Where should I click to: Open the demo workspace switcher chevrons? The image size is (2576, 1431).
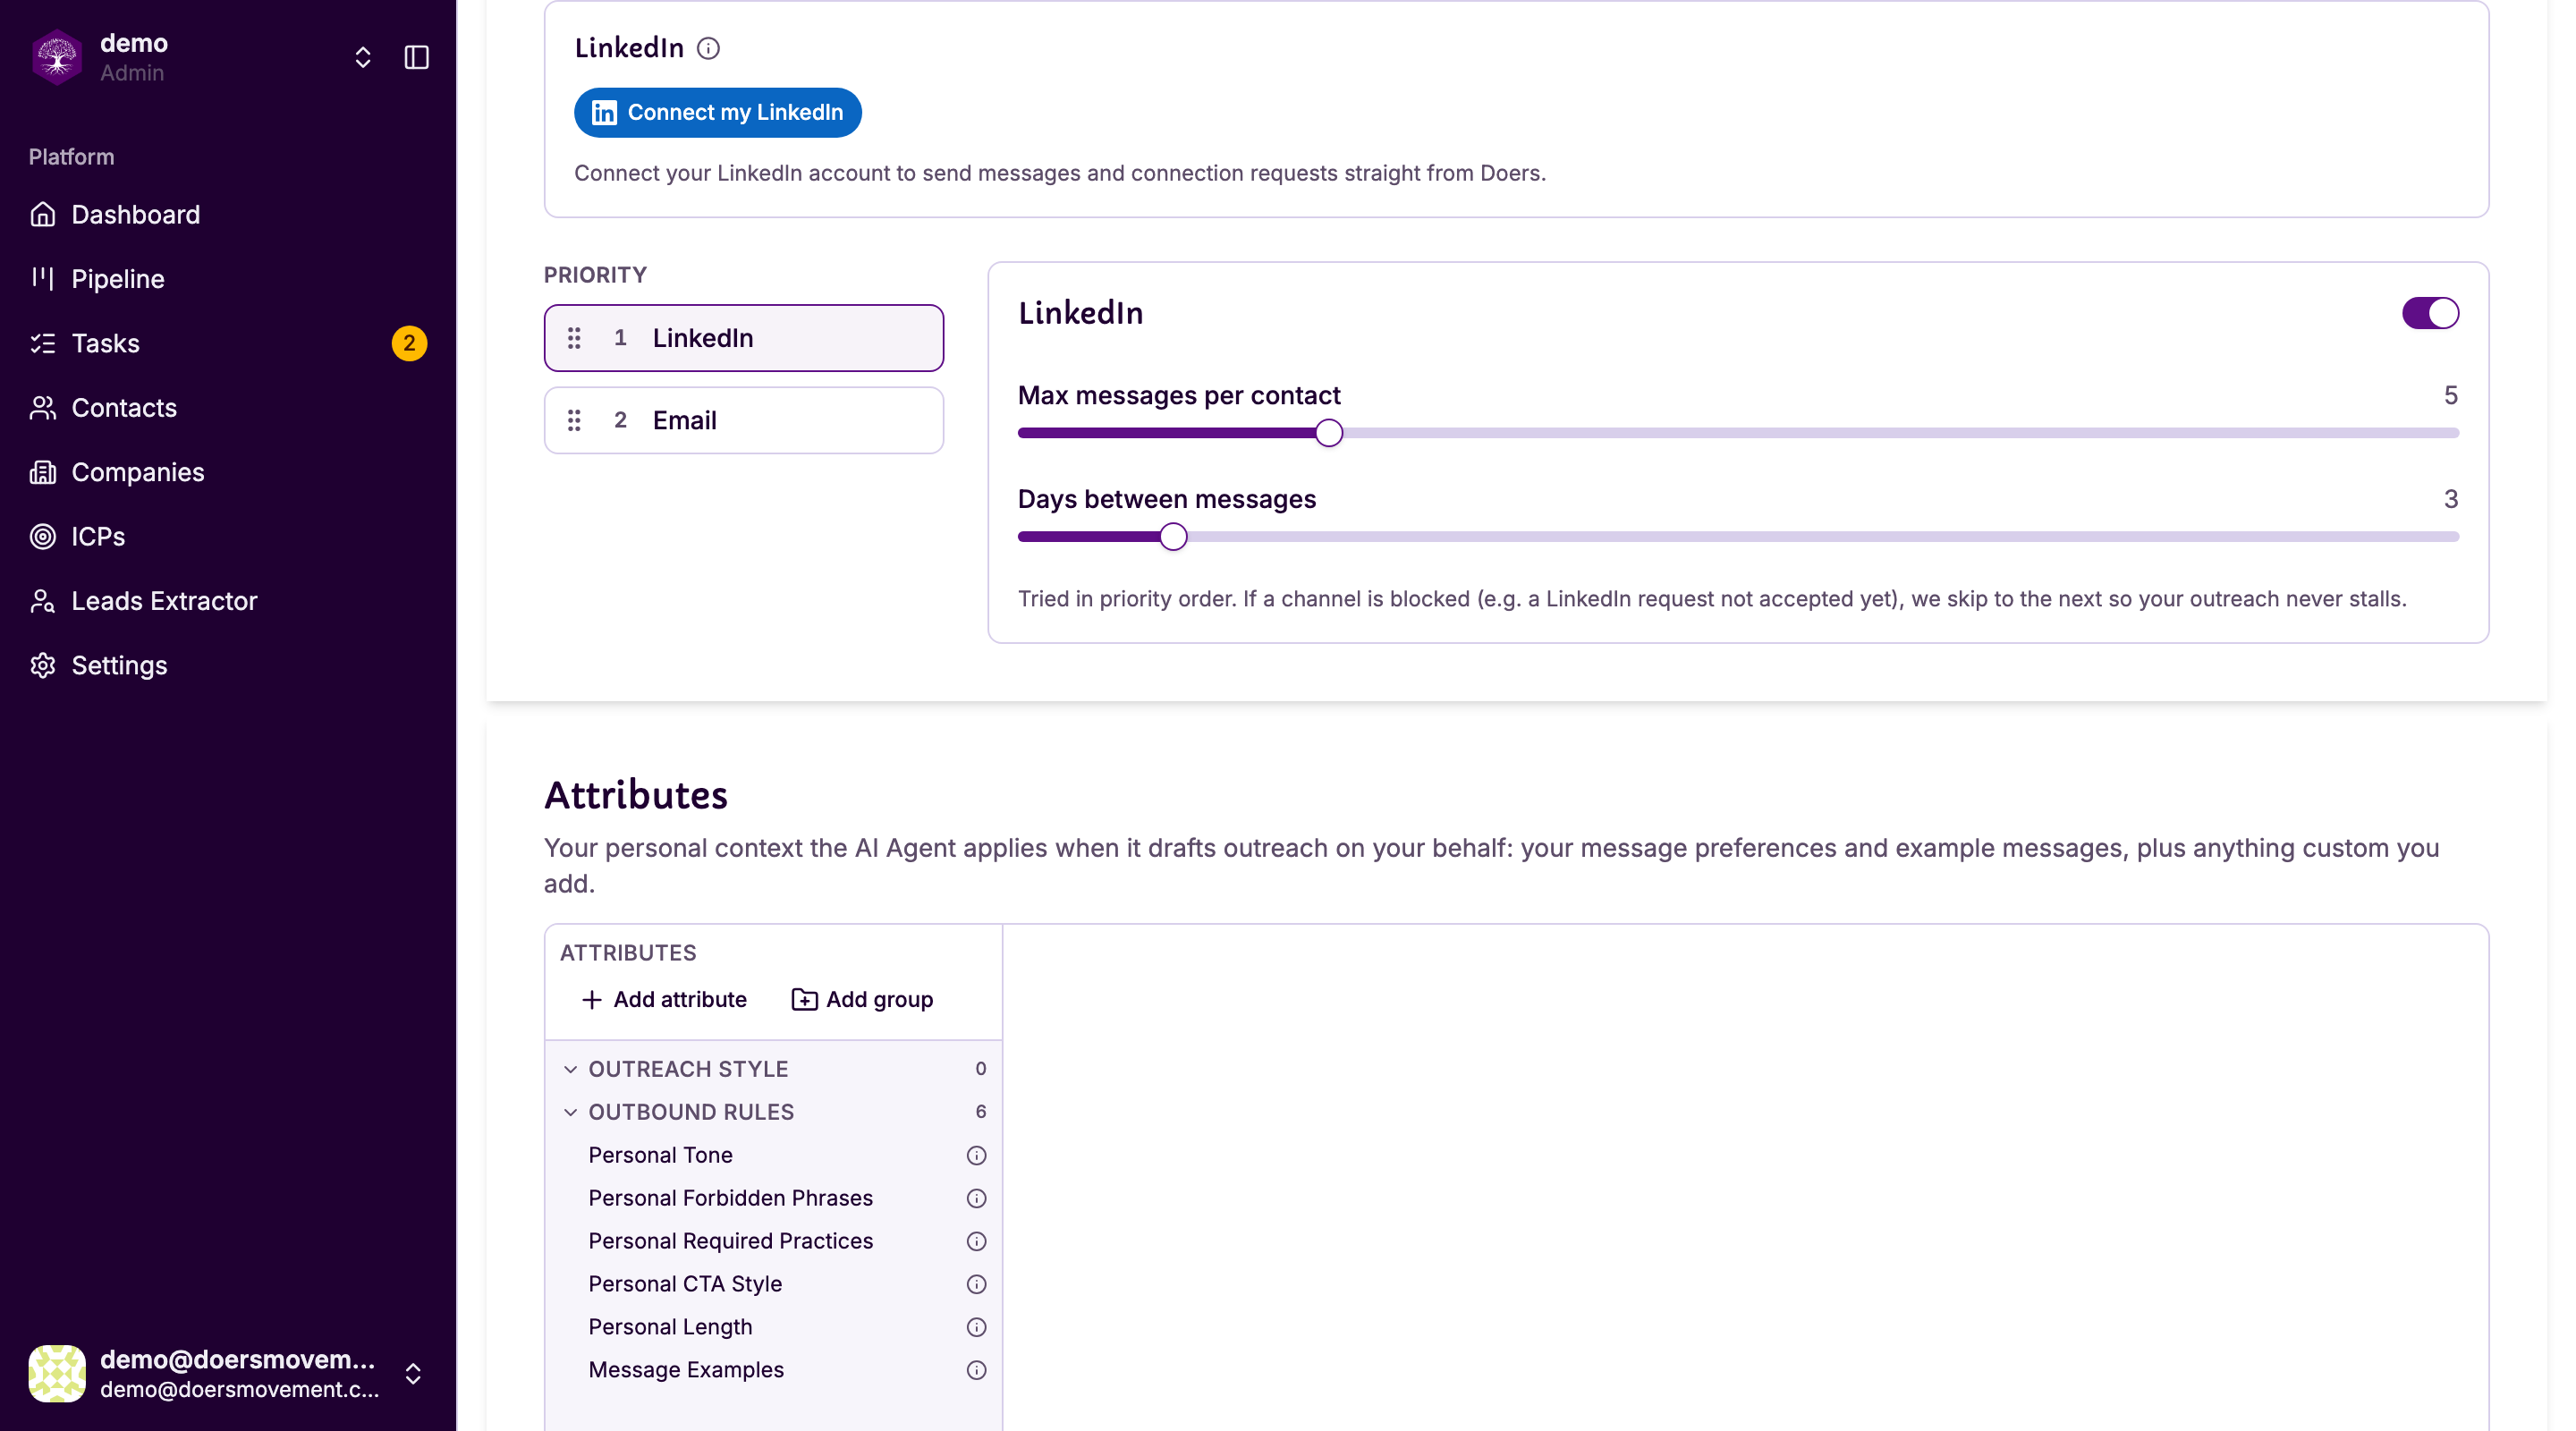[x=363, y=57]
